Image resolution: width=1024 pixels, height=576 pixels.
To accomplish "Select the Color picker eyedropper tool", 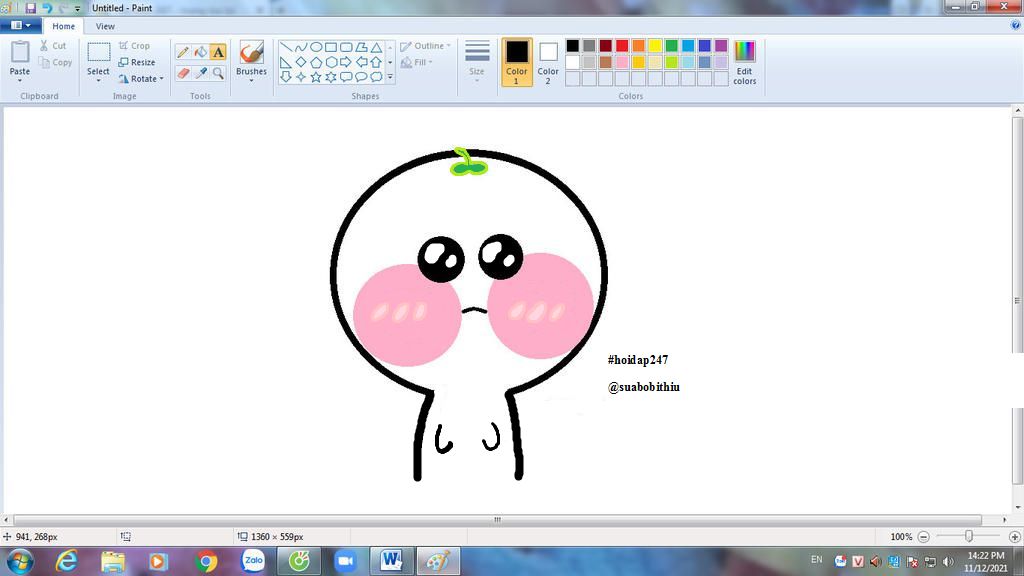I will 200,73.
